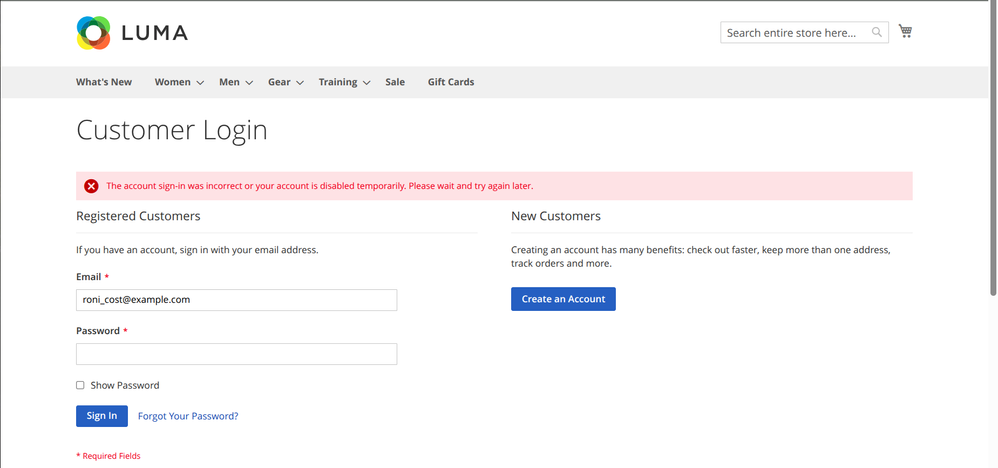Enable the Show Password checkbox
Screen dimensions: 998x468
pos(80,385)
